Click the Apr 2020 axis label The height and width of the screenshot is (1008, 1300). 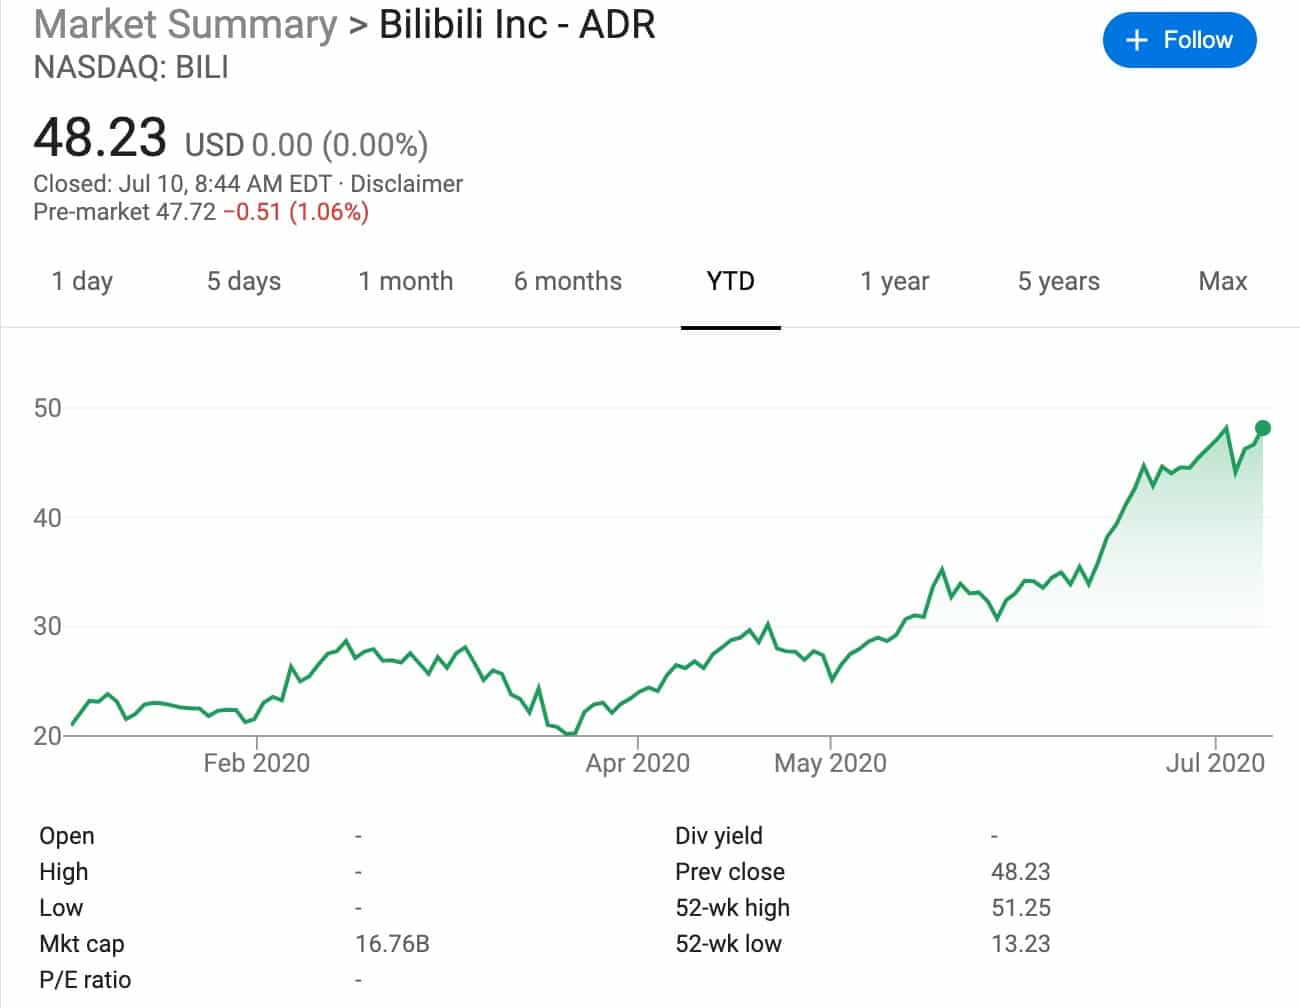coord(638,763)
